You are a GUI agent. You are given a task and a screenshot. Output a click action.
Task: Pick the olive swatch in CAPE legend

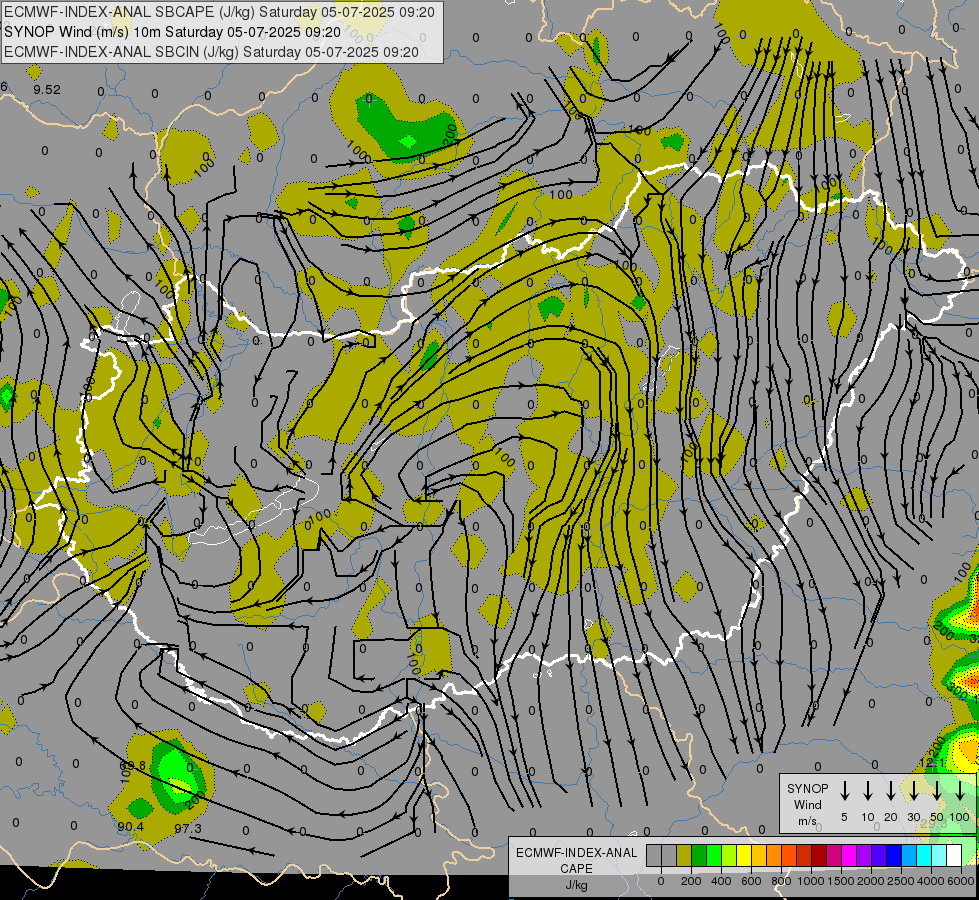coord(684,855)
